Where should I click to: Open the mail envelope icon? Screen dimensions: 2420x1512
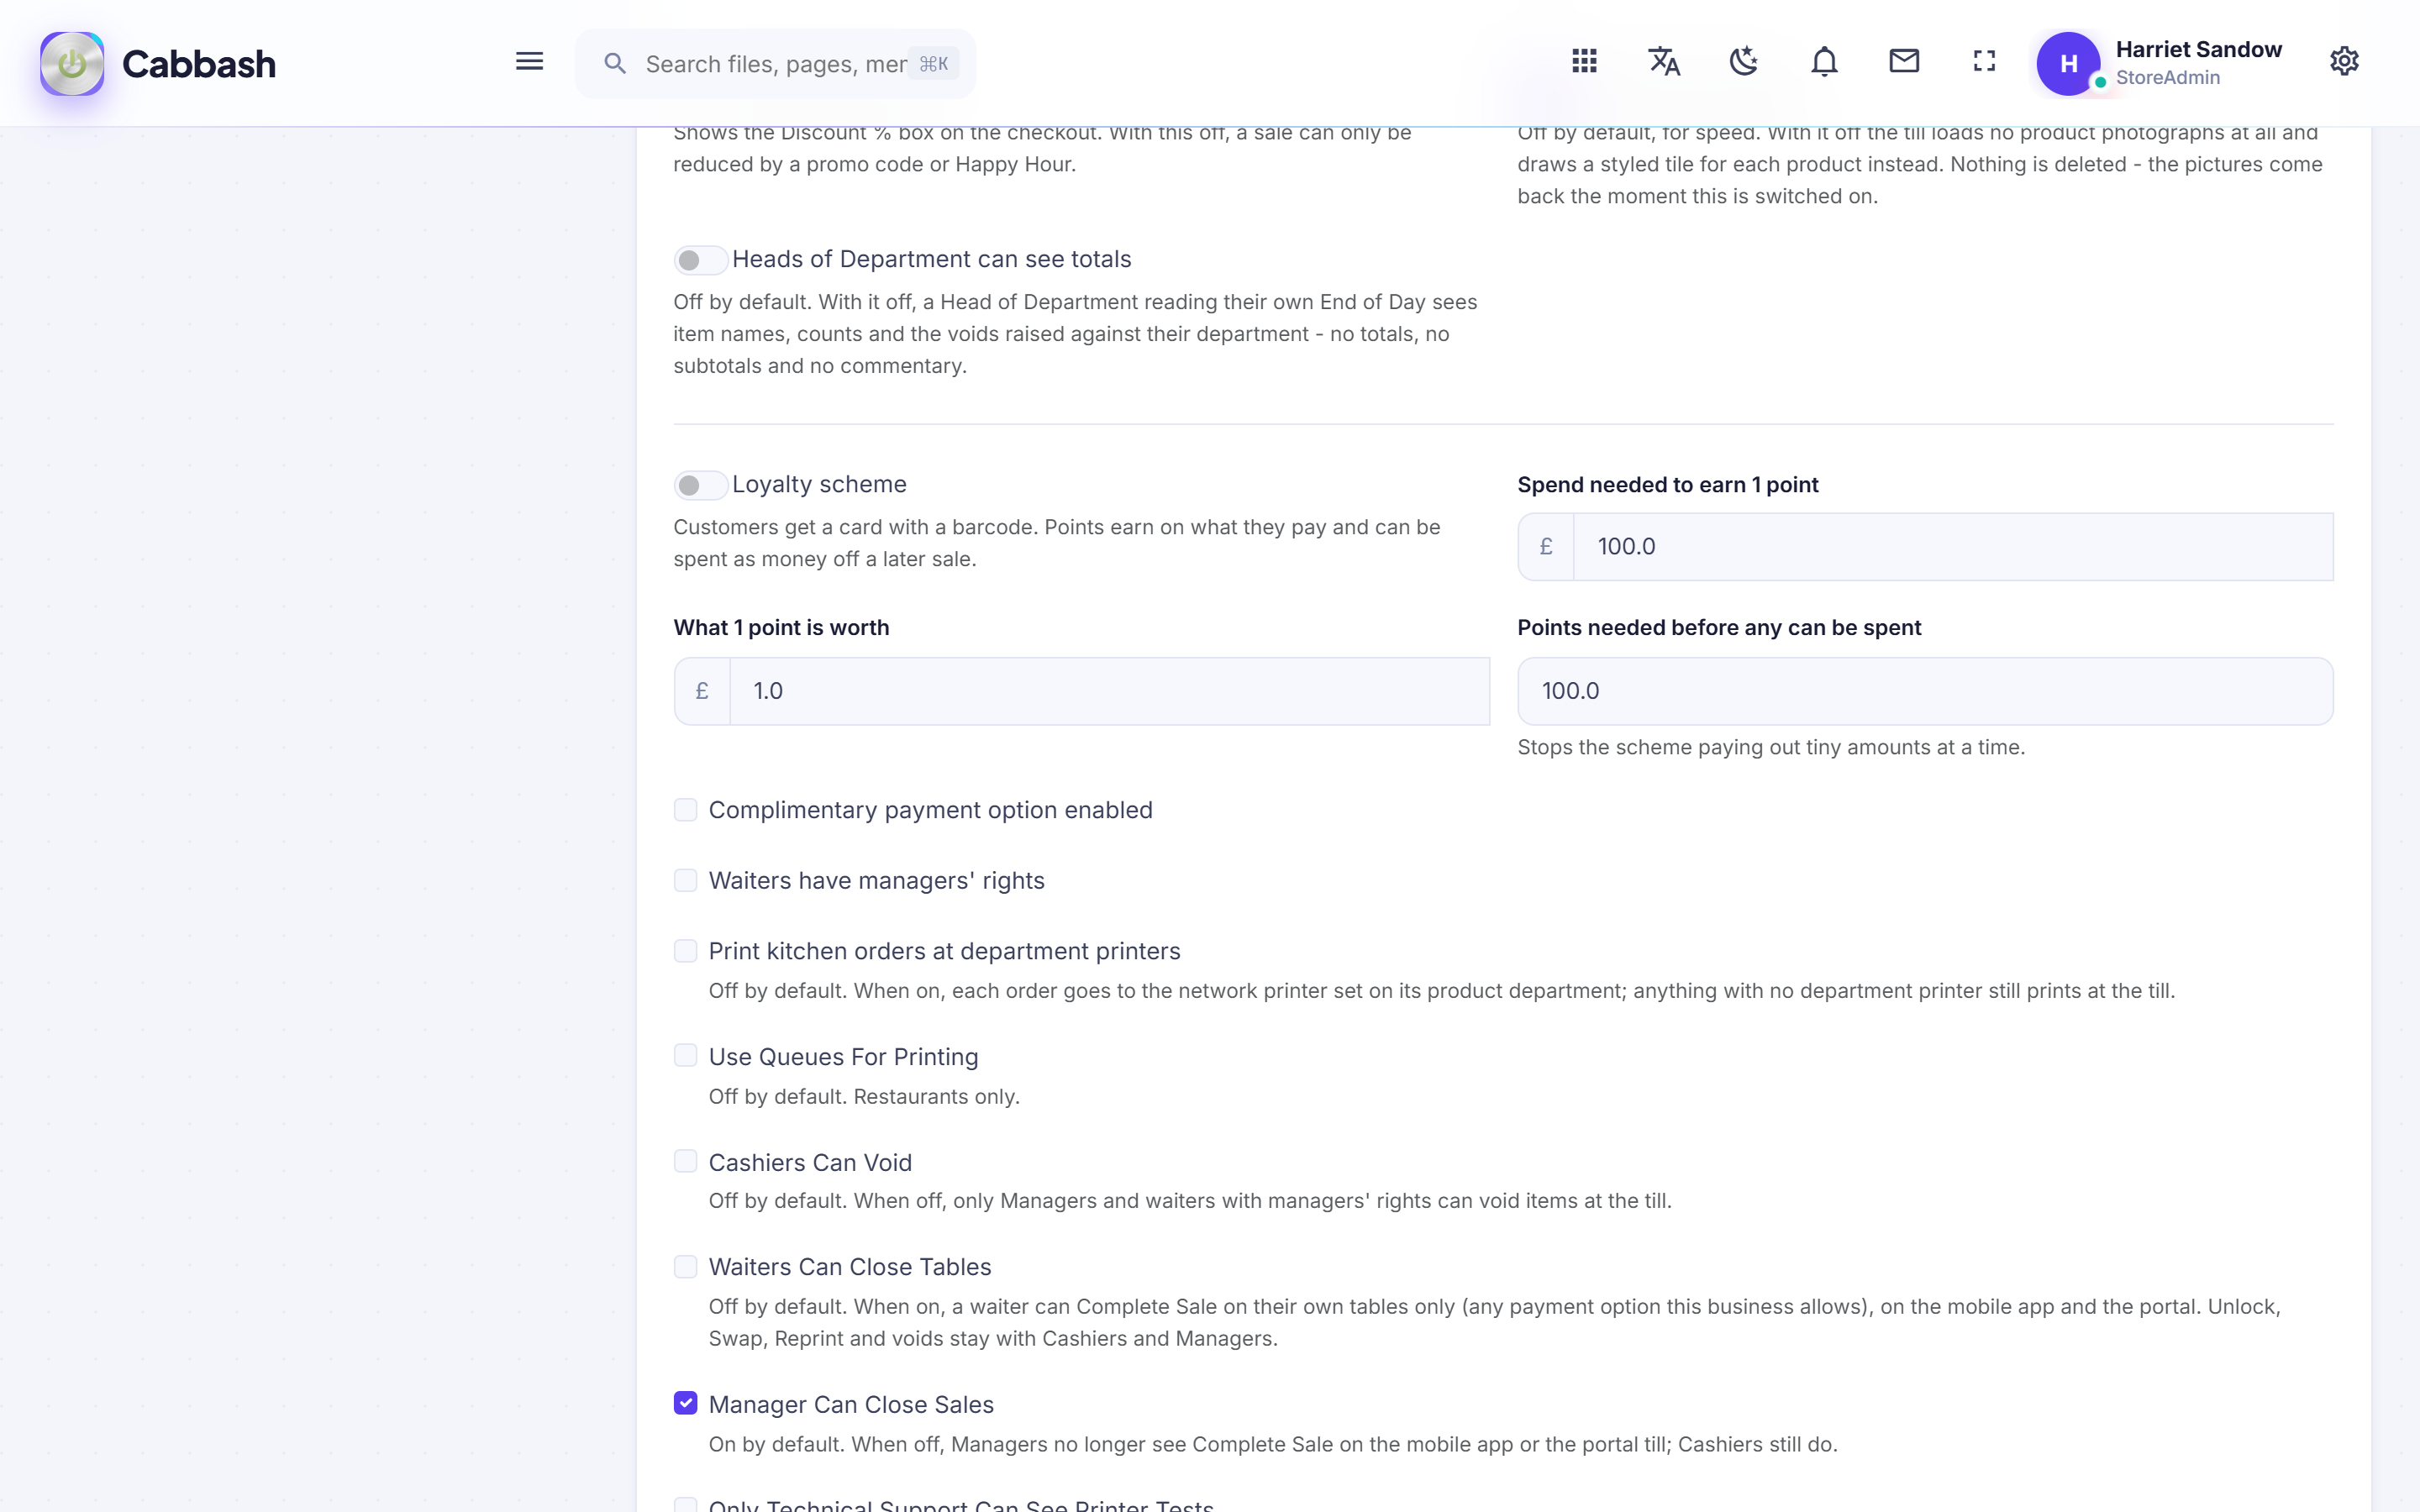tap(1904, 62)
